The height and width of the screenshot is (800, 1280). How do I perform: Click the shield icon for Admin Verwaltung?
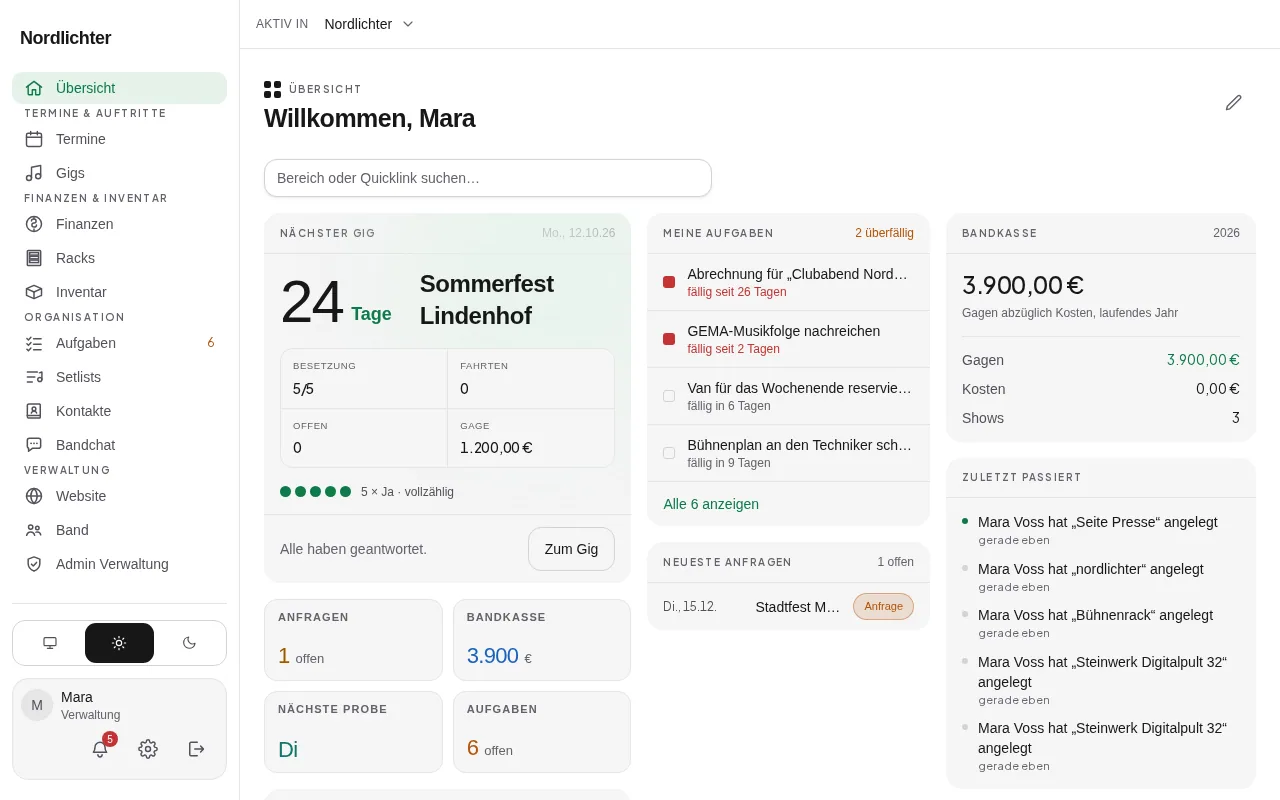coord(34,564)
